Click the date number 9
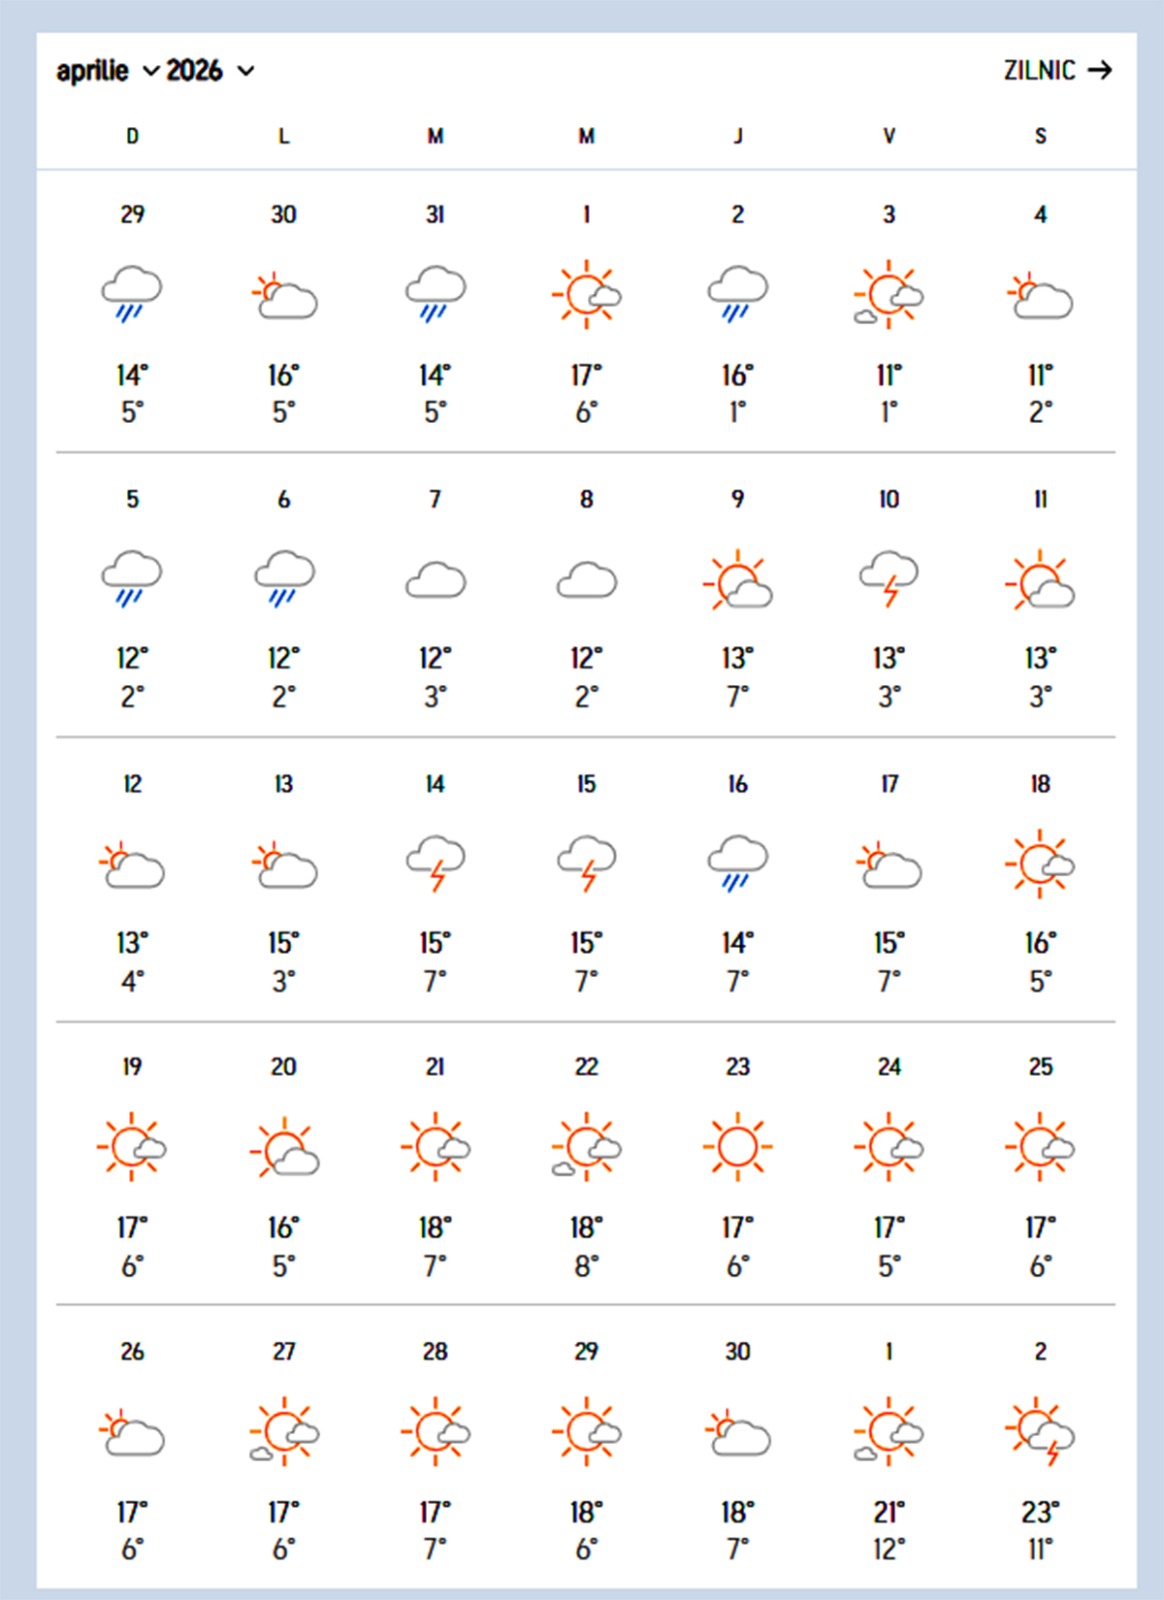Viewport: 1164px width, 1600px height. [x=737, y=499]
